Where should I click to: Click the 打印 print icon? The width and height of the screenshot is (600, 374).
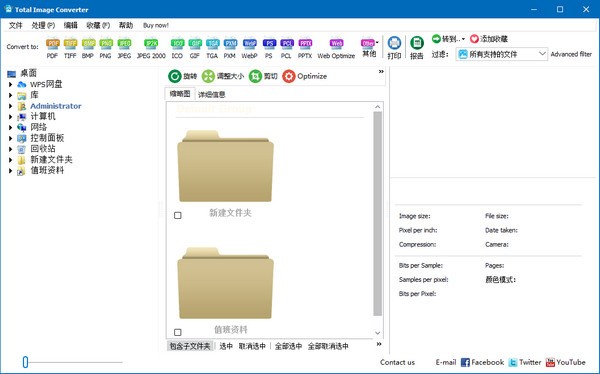(x=394, y=47)
